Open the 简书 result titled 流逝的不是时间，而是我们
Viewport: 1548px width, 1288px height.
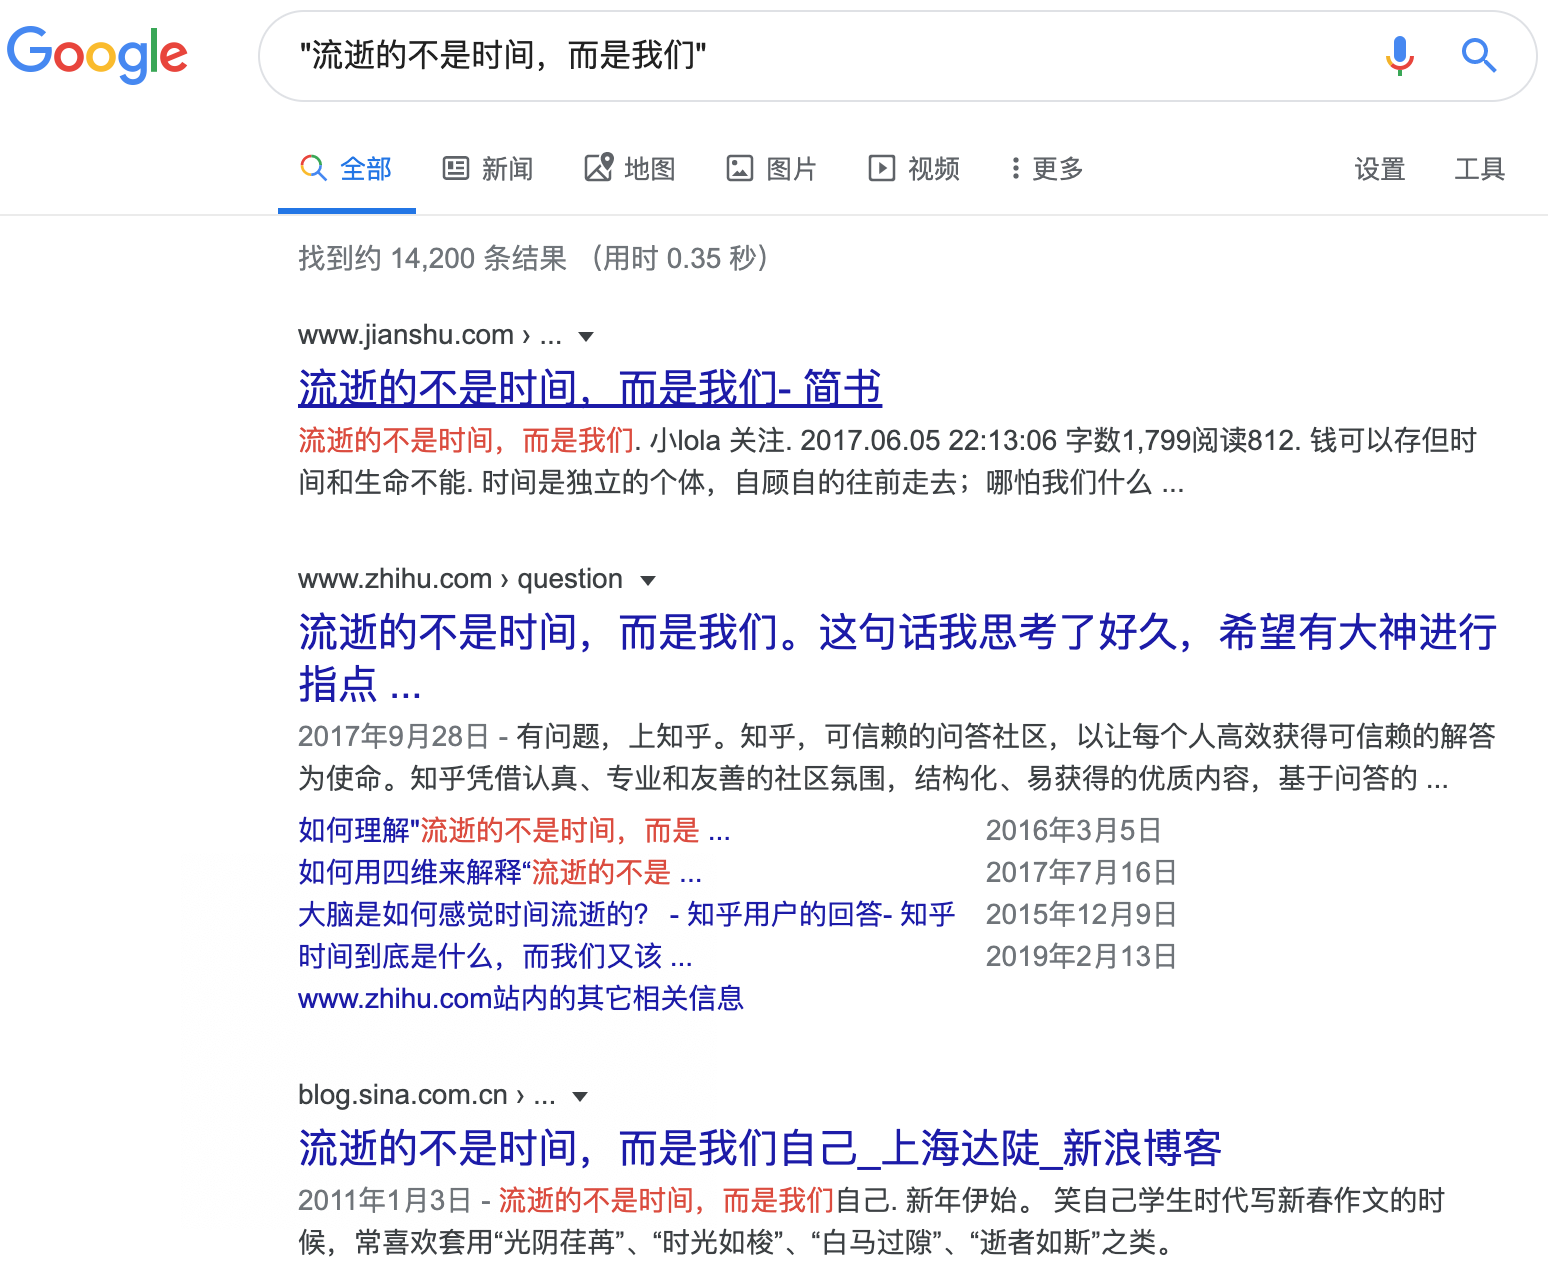pyautogui.click(x=590, y=388)
